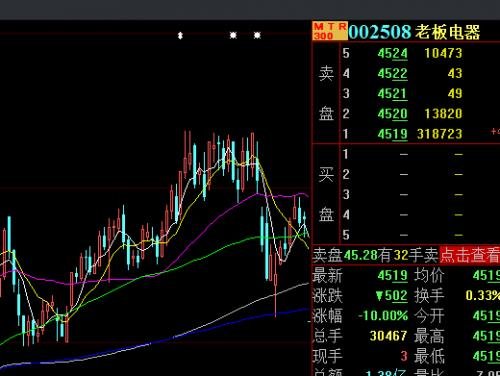Click the rightmost star marker above the chart
500x376 pixels.
pyautogui.click(x=257, y=35)
